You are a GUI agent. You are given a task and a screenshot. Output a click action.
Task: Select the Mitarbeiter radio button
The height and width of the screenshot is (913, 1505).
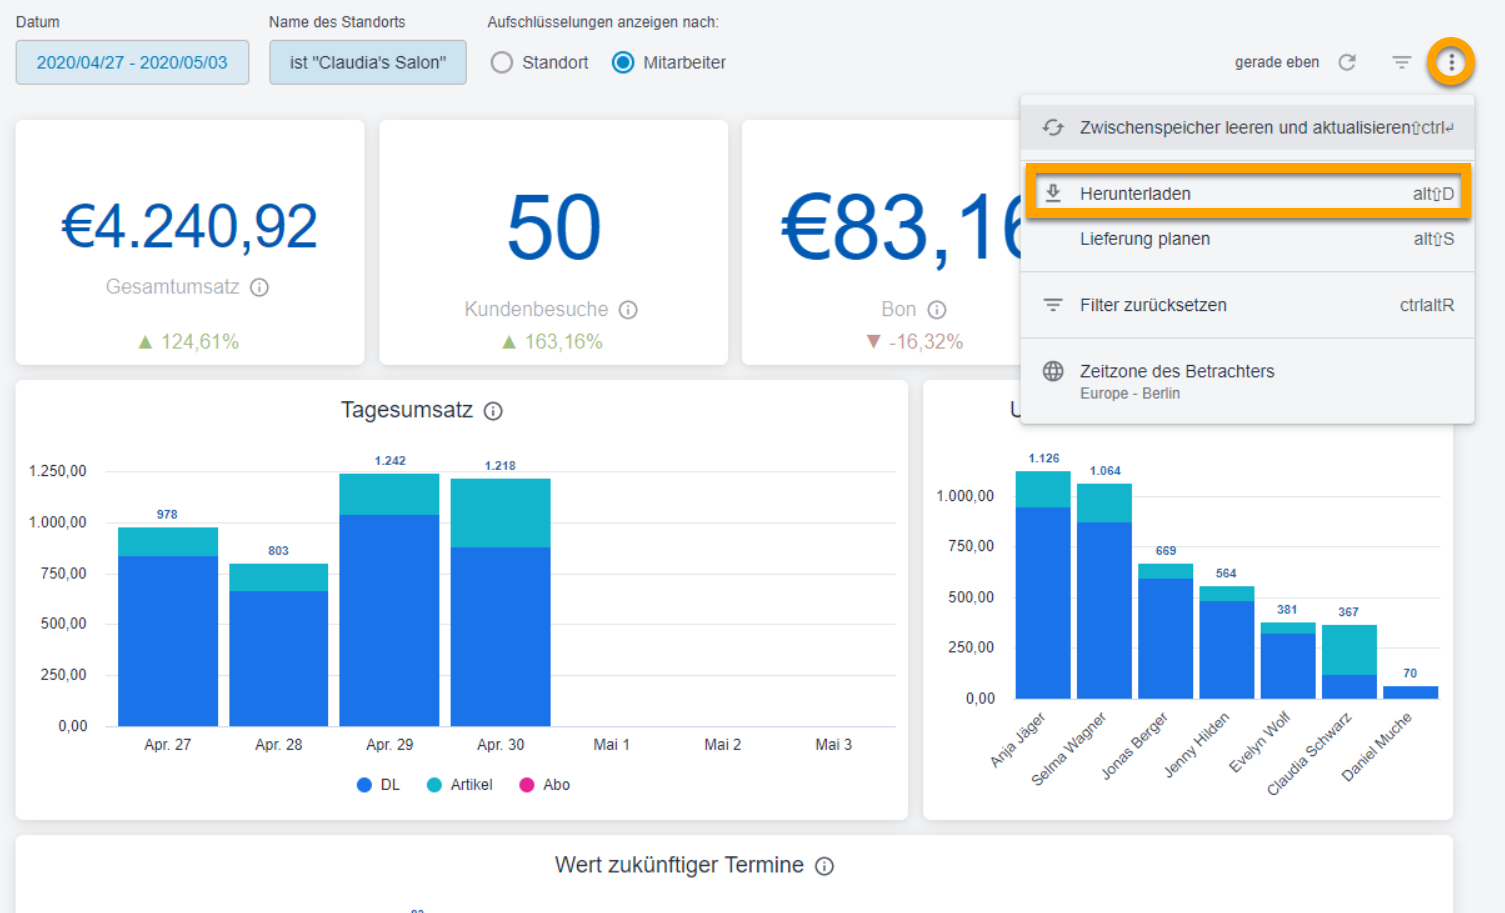pos(623,62)
